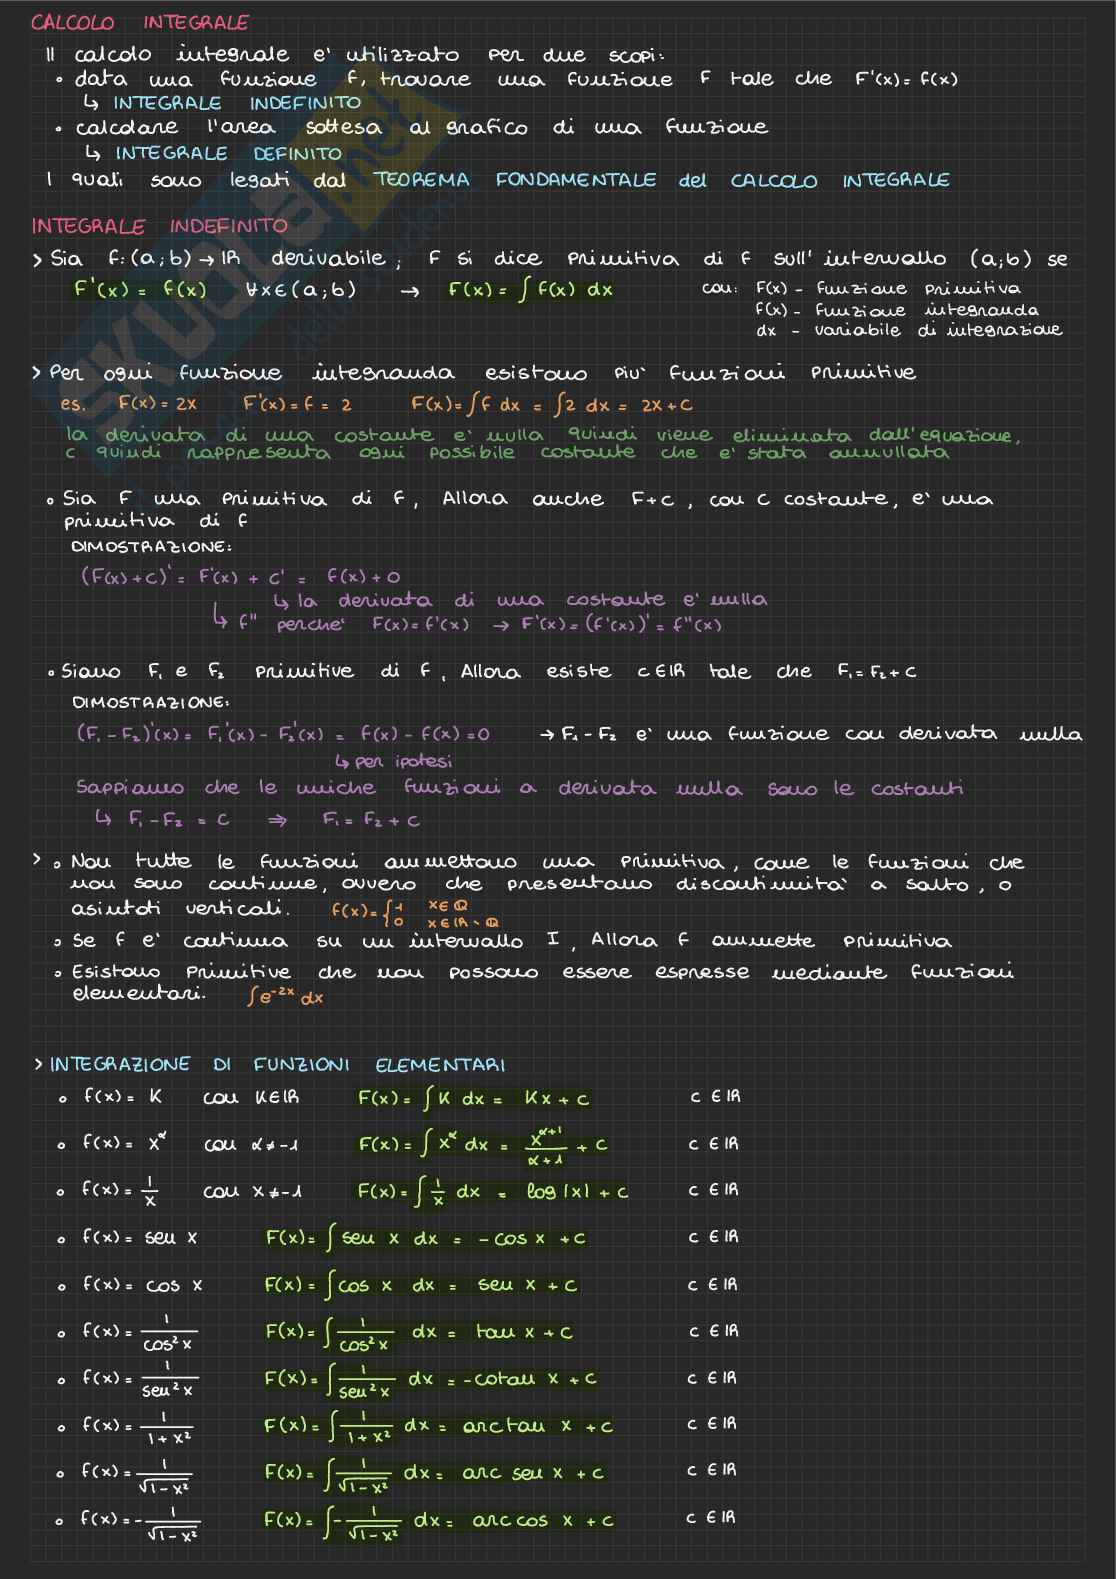Select the orange result "2x + c"
Image resolution: width=1116 pixels, height=1579 pixels.
pyautogui.click(x=666, y=405)
